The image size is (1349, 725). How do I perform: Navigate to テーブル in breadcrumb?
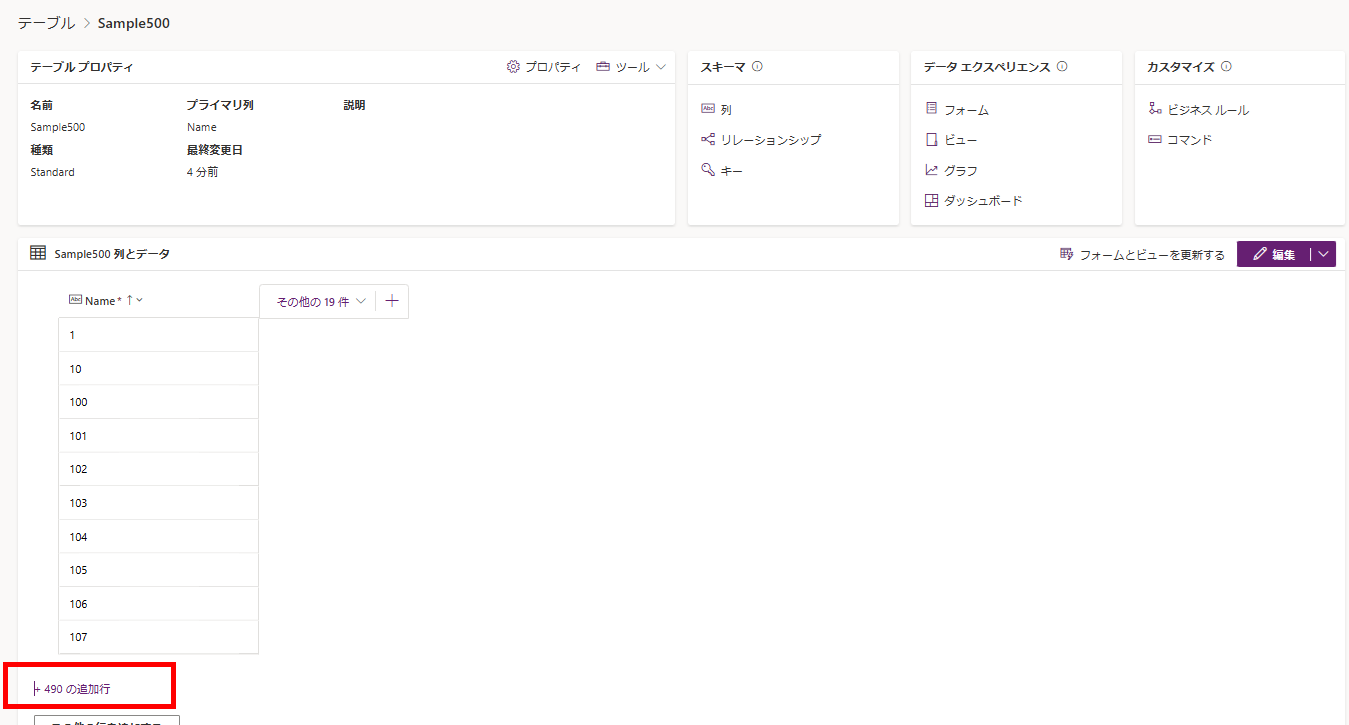click(x=46, y=22)
